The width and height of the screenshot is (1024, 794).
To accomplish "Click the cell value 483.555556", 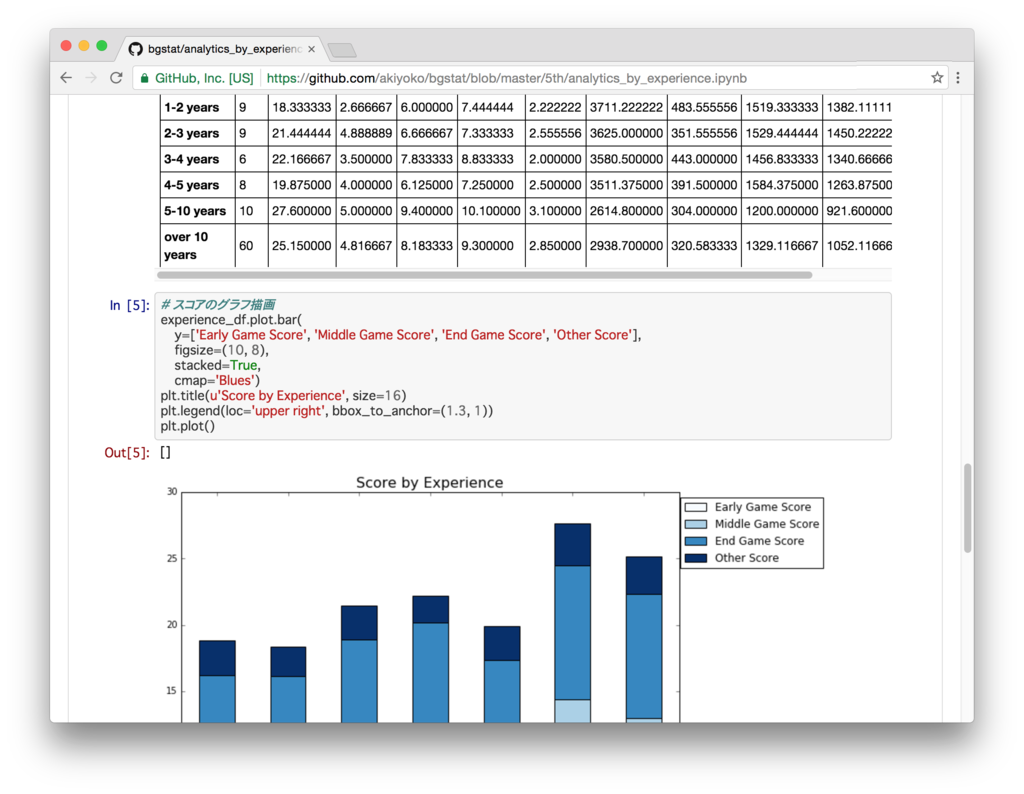I will coord(704,107).
